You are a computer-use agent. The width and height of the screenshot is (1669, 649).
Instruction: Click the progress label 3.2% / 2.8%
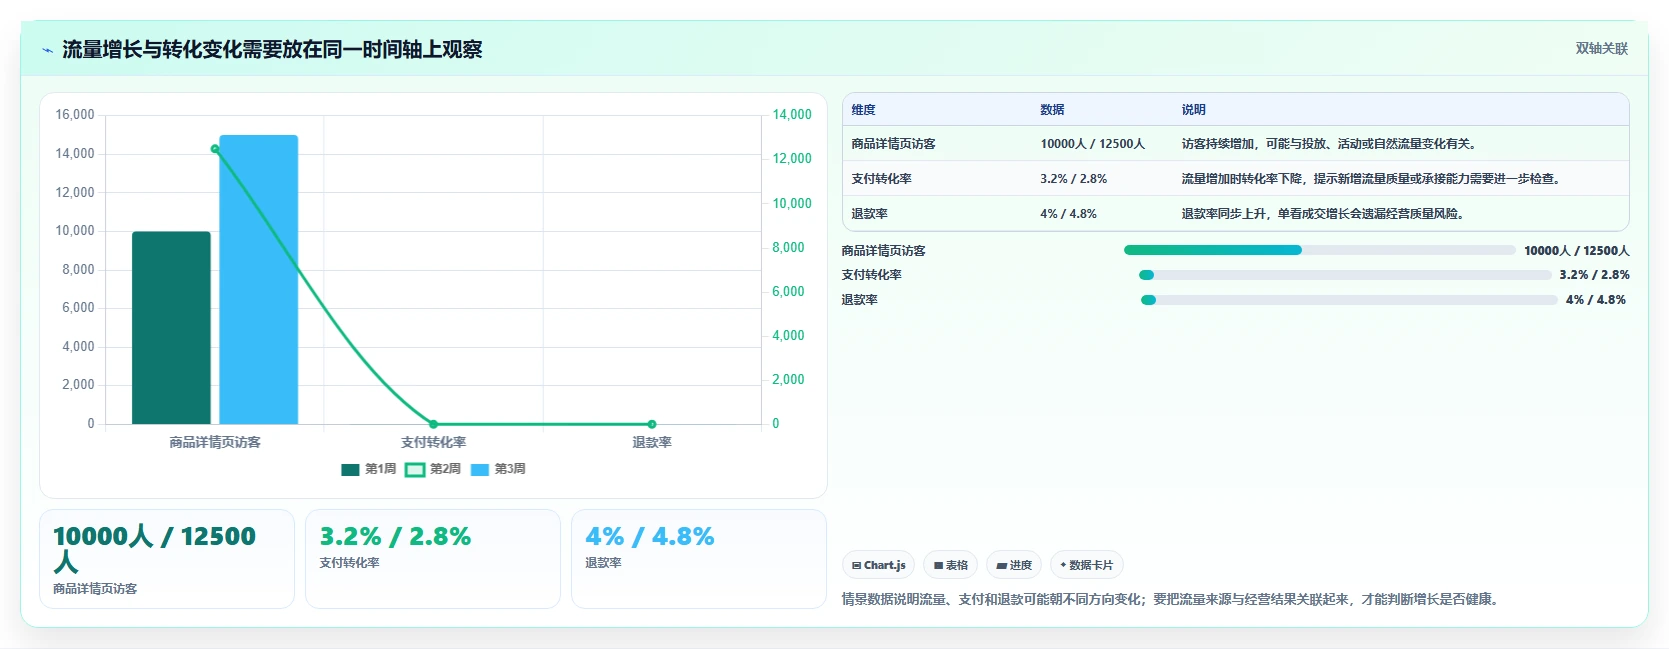1595,275
